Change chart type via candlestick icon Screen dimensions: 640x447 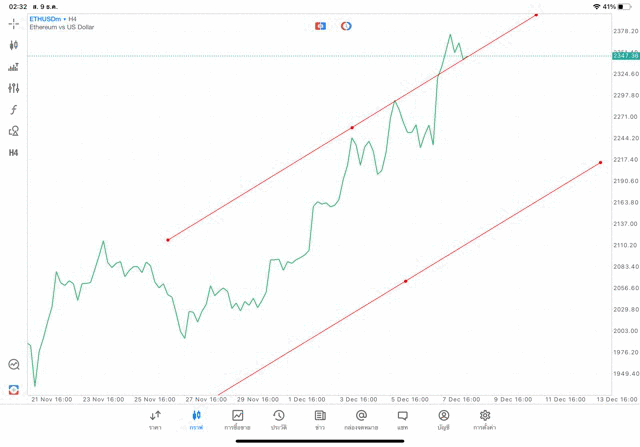coord(14,45)
